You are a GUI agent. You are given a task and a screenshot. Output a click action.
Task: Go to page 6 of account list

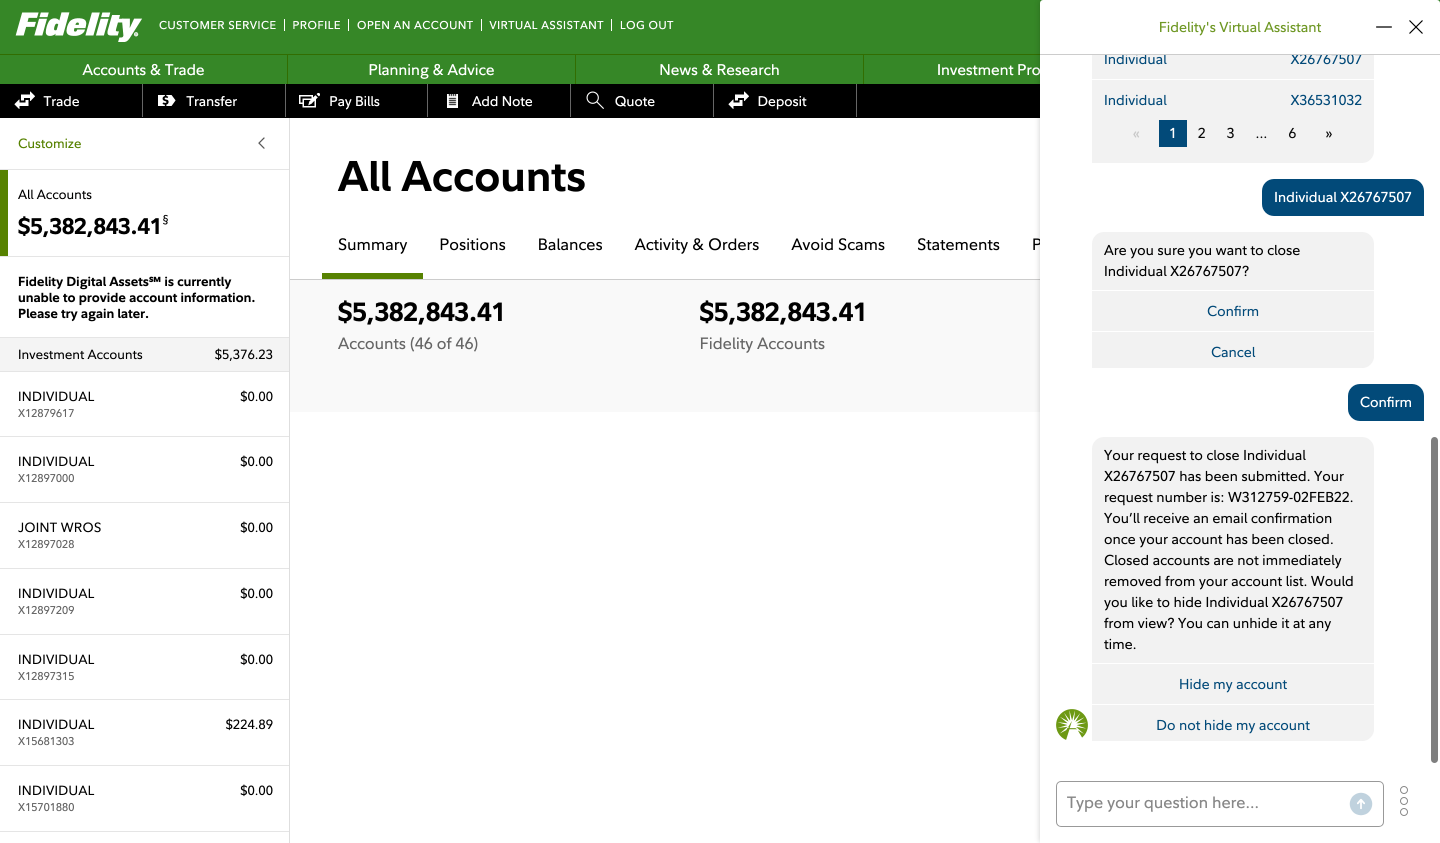tap(1292, 133)
